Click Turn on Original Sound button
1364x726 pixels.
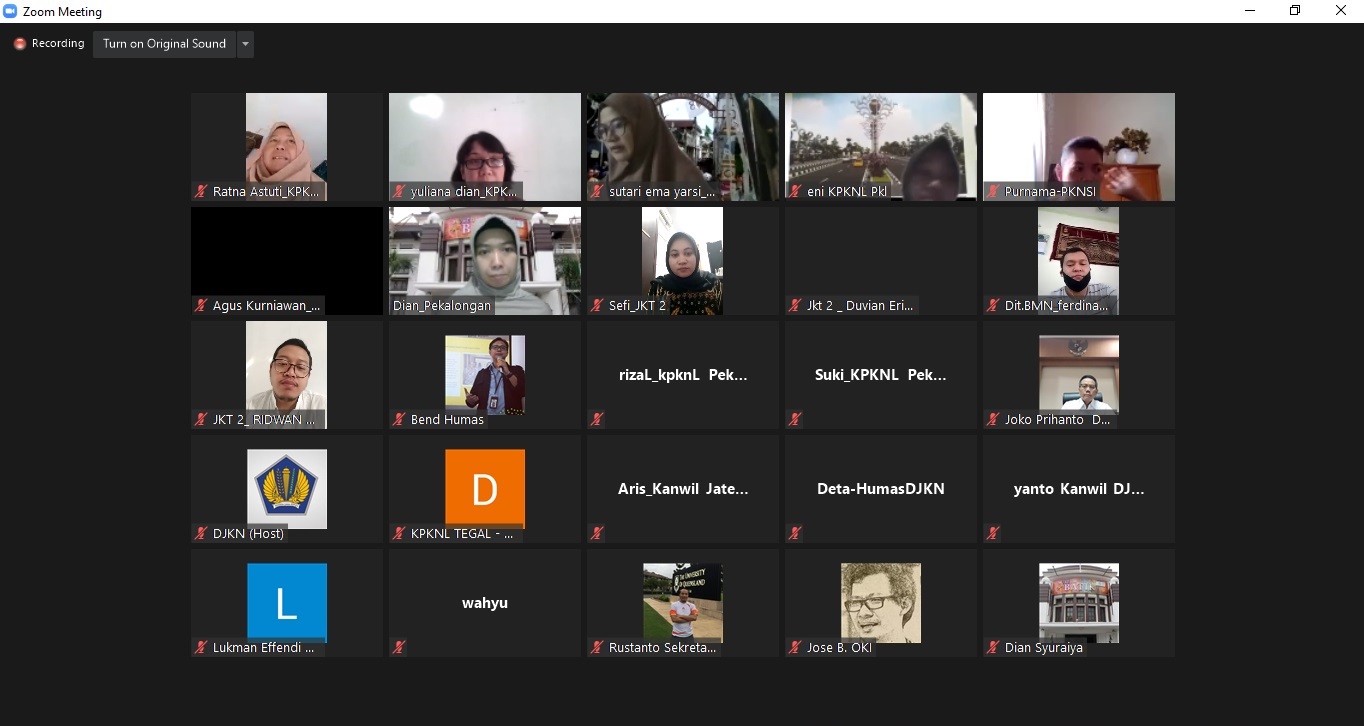pos(164,44)
